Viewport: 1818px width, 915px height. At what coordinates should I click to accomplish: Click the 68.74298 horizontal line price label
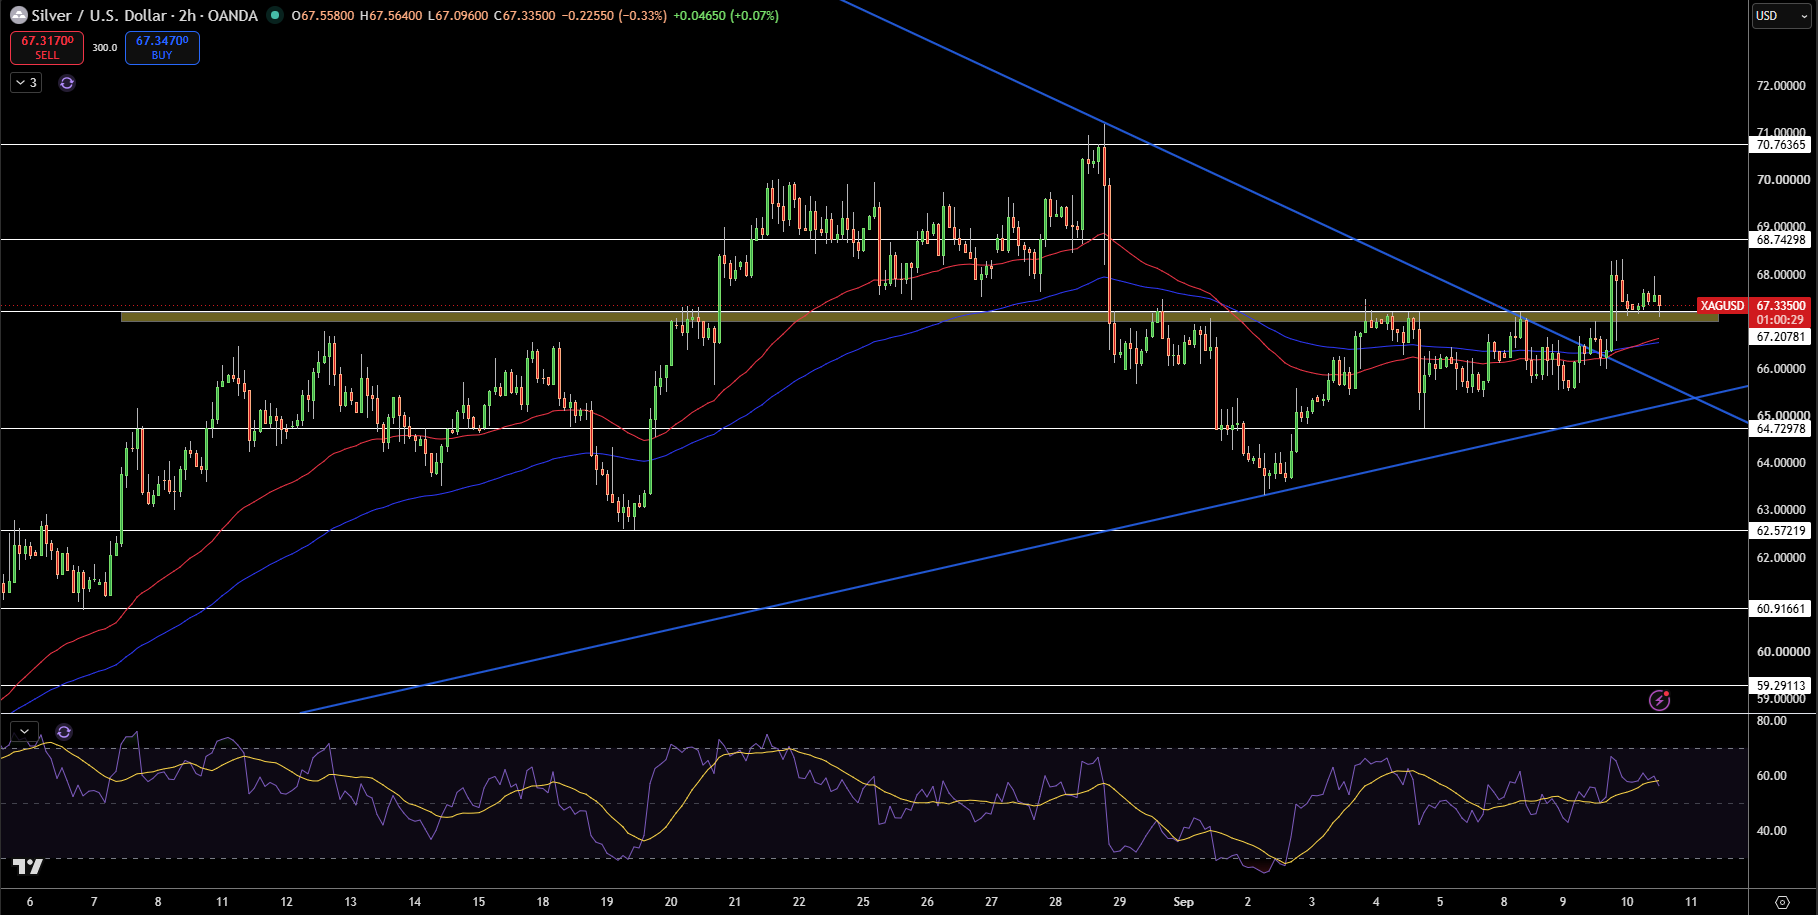[1781, 240]
